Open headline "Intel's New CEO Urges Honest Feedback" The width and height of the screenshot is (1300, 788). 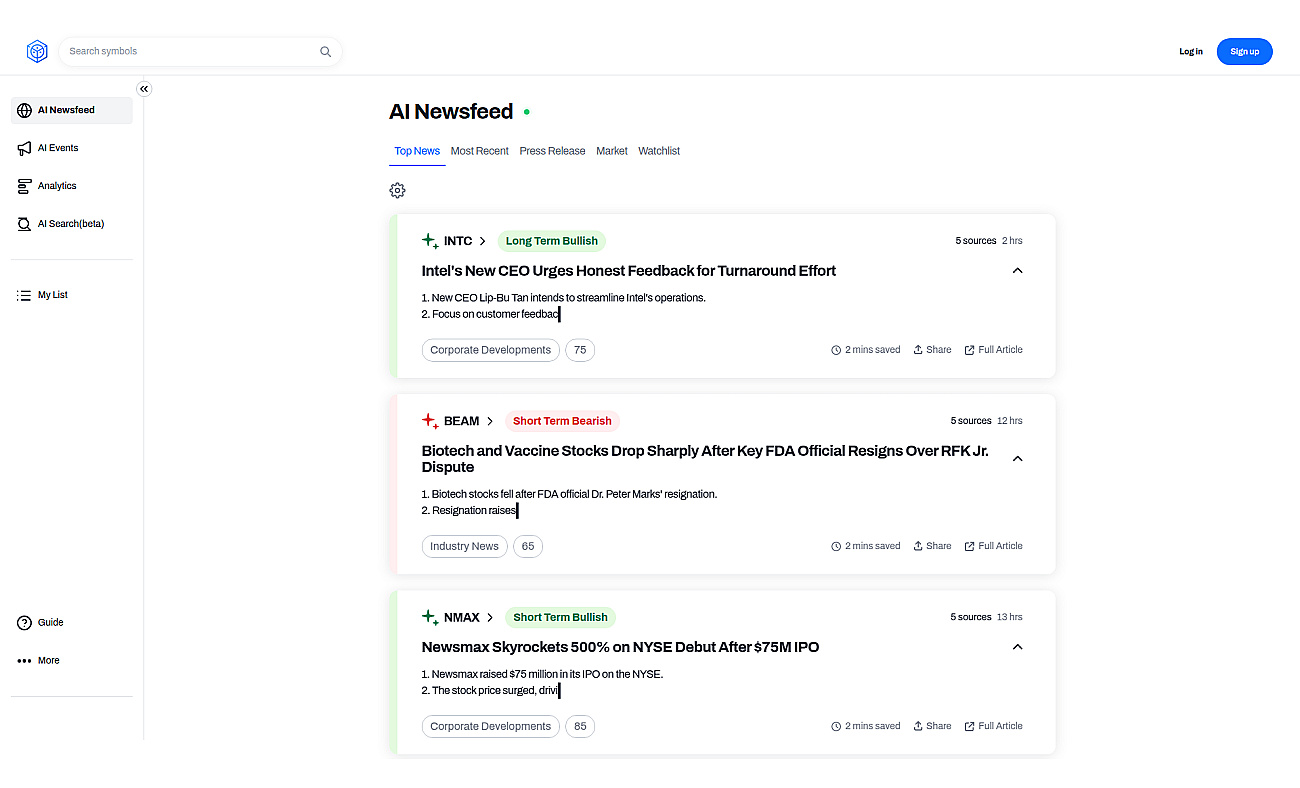(629, 271)
